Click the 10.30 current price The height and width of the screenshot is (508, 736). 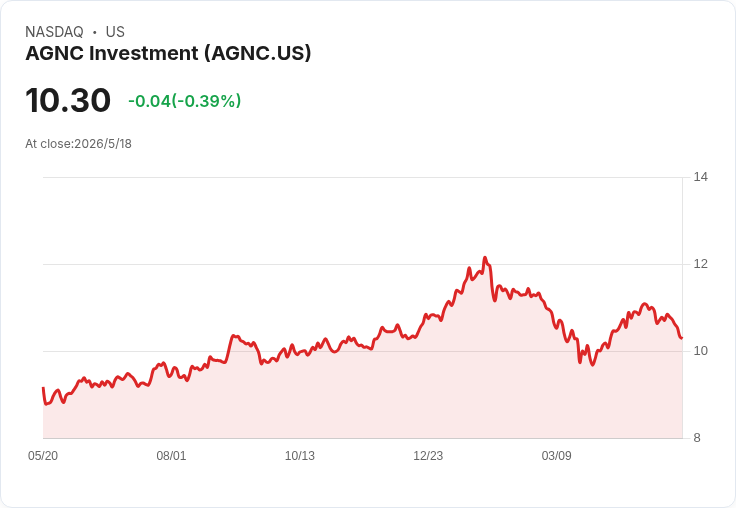68,100
